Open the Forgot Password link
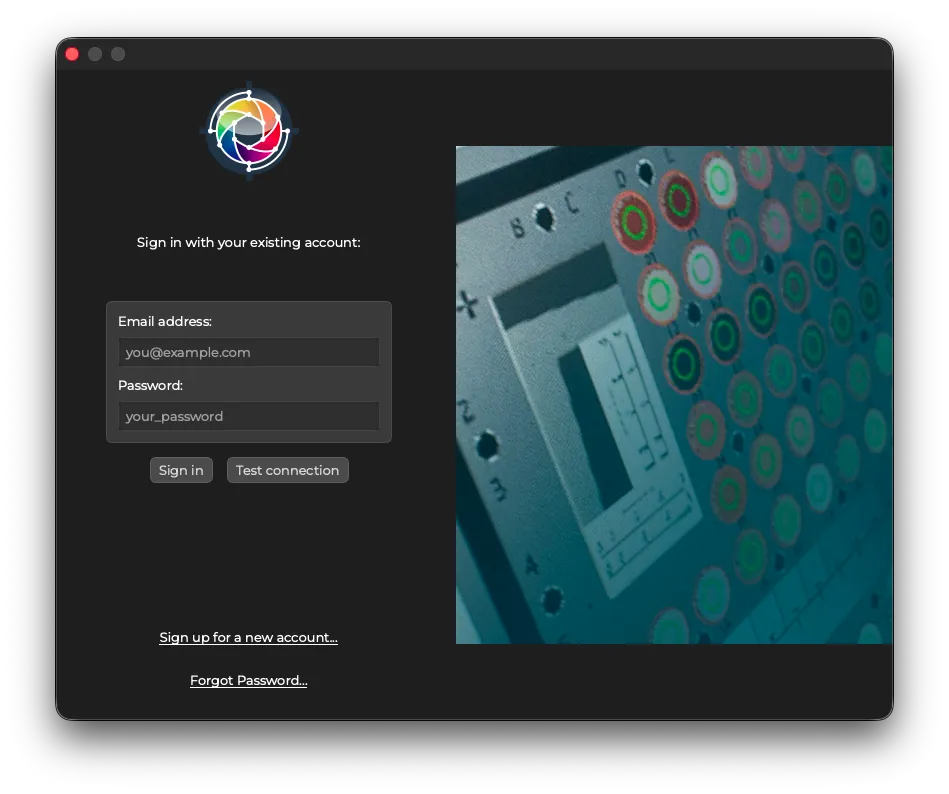The image size is (949, 794). [x=249, y=680]
